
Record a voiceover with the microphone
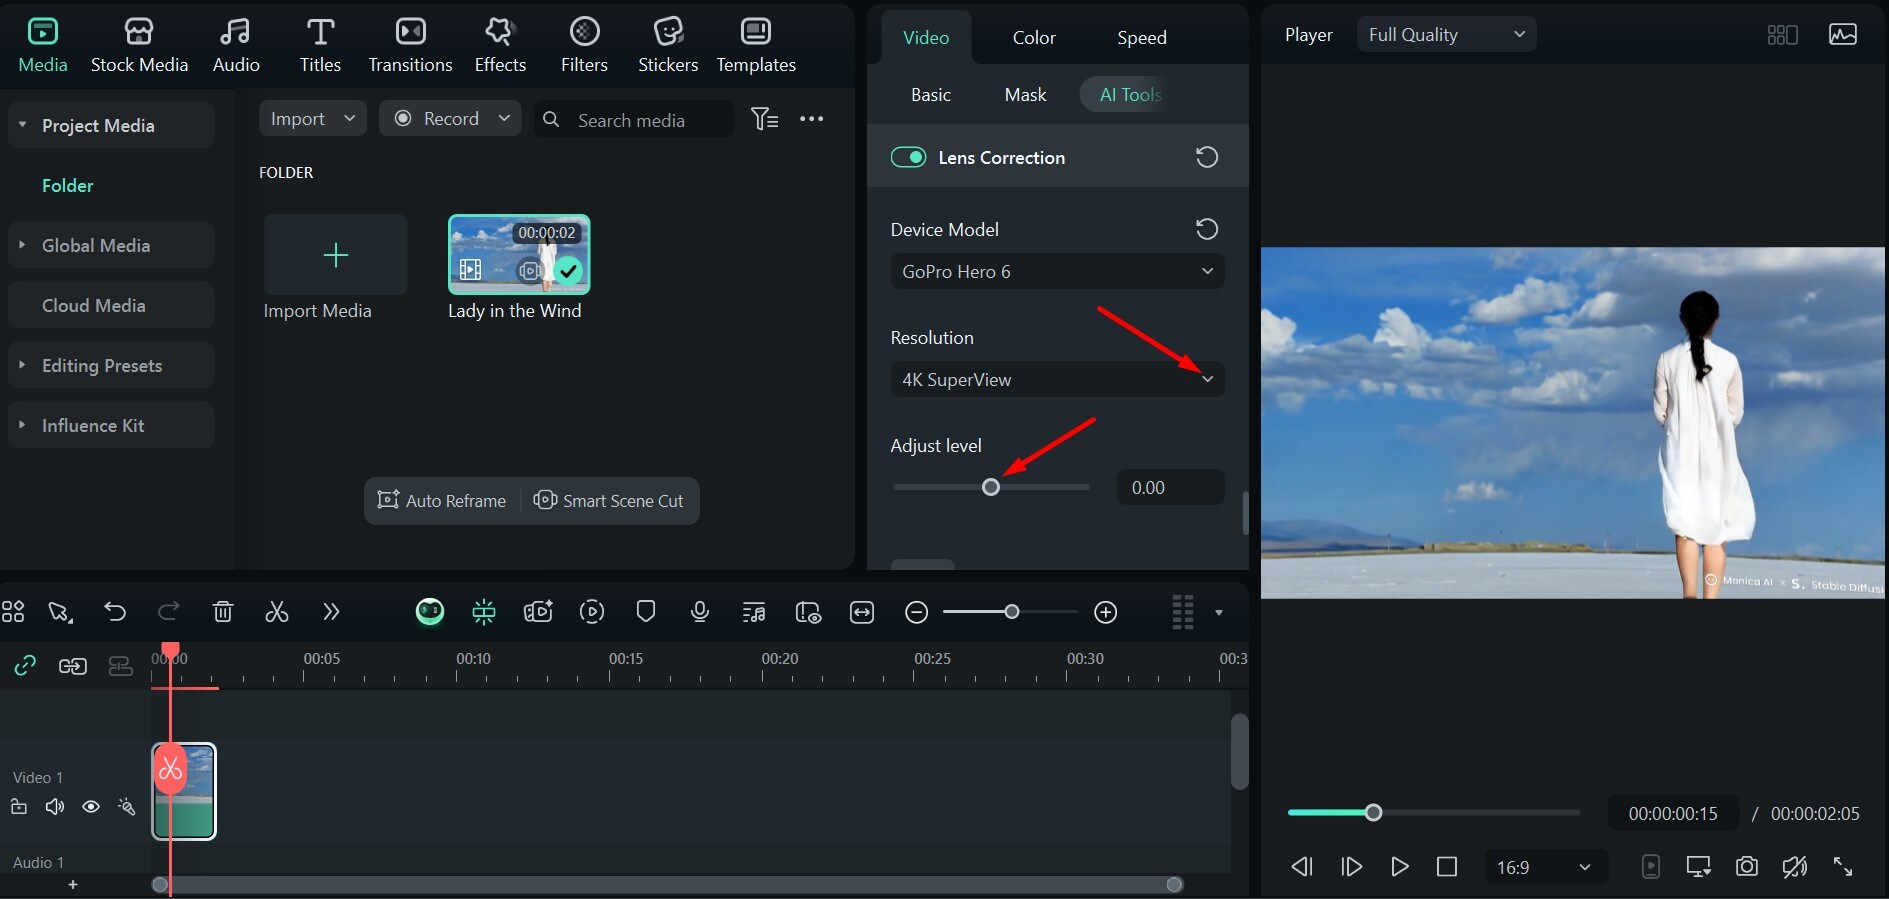coord(700,611)
